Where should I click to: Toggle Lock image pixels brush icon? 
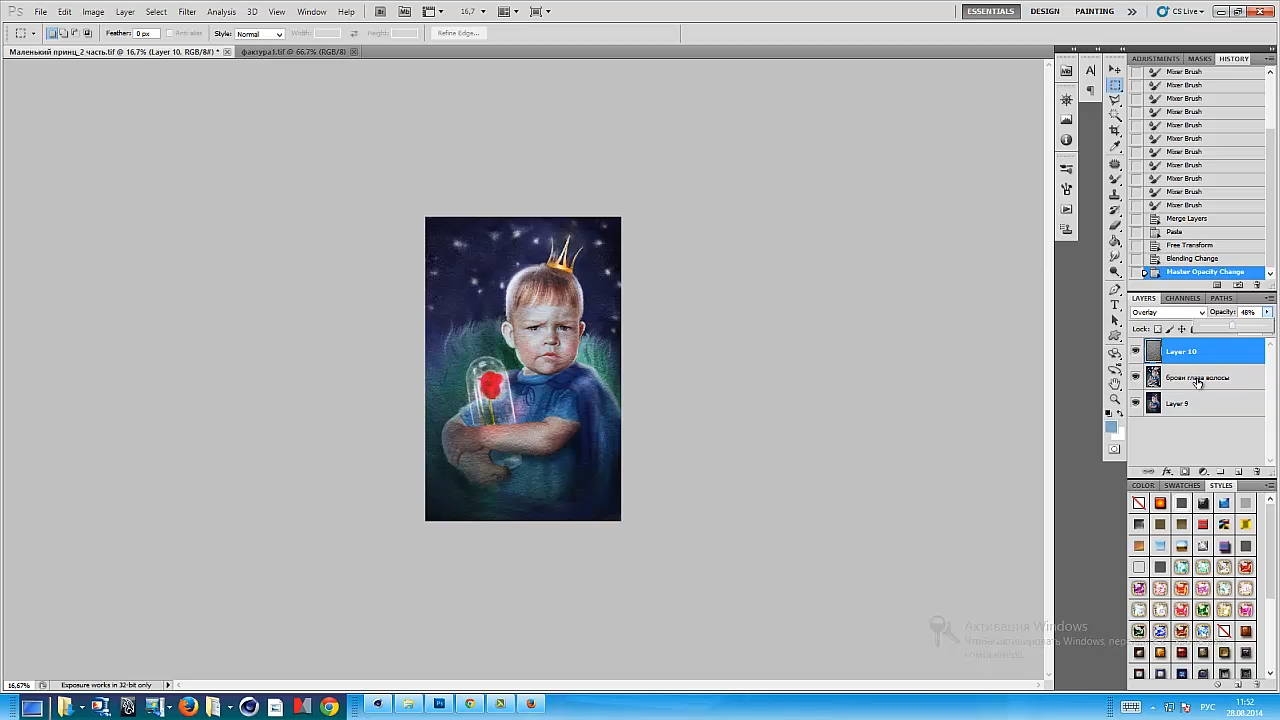1170,329
